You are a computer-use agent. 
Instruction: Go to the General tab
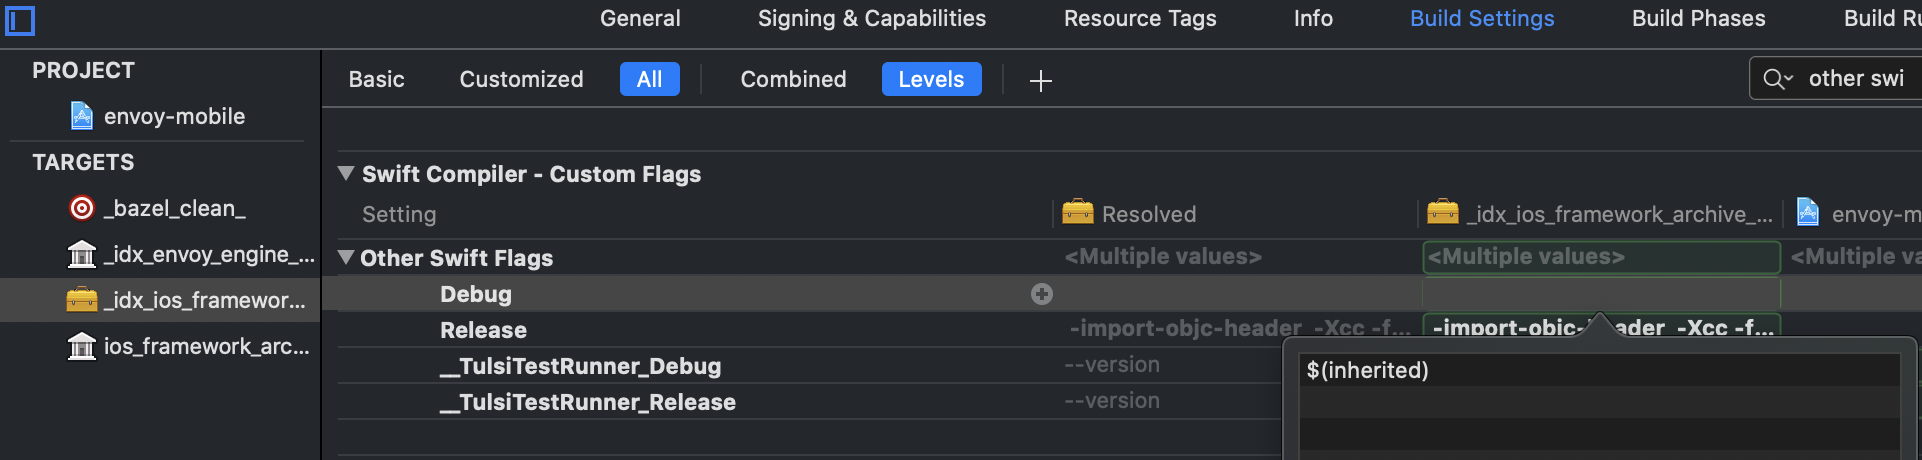[640, 18]
